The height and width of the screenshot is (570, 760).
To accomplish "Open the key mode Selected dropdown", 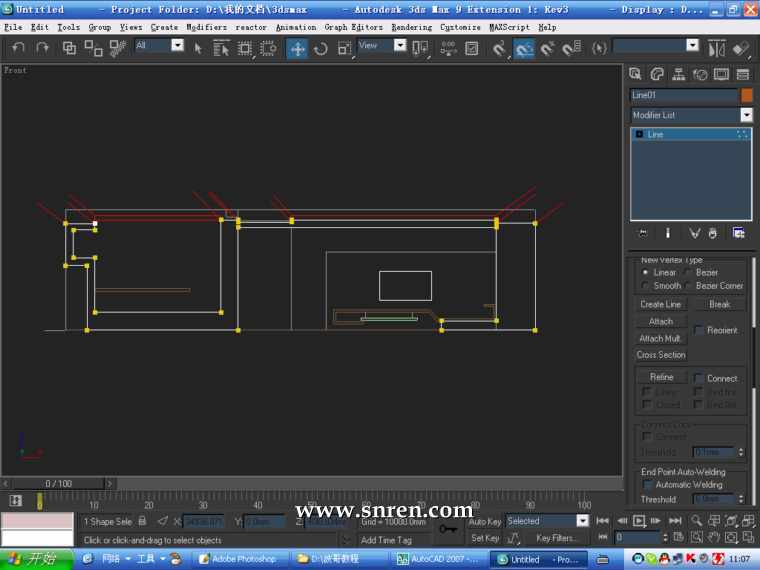I will [x=582, y=521].
